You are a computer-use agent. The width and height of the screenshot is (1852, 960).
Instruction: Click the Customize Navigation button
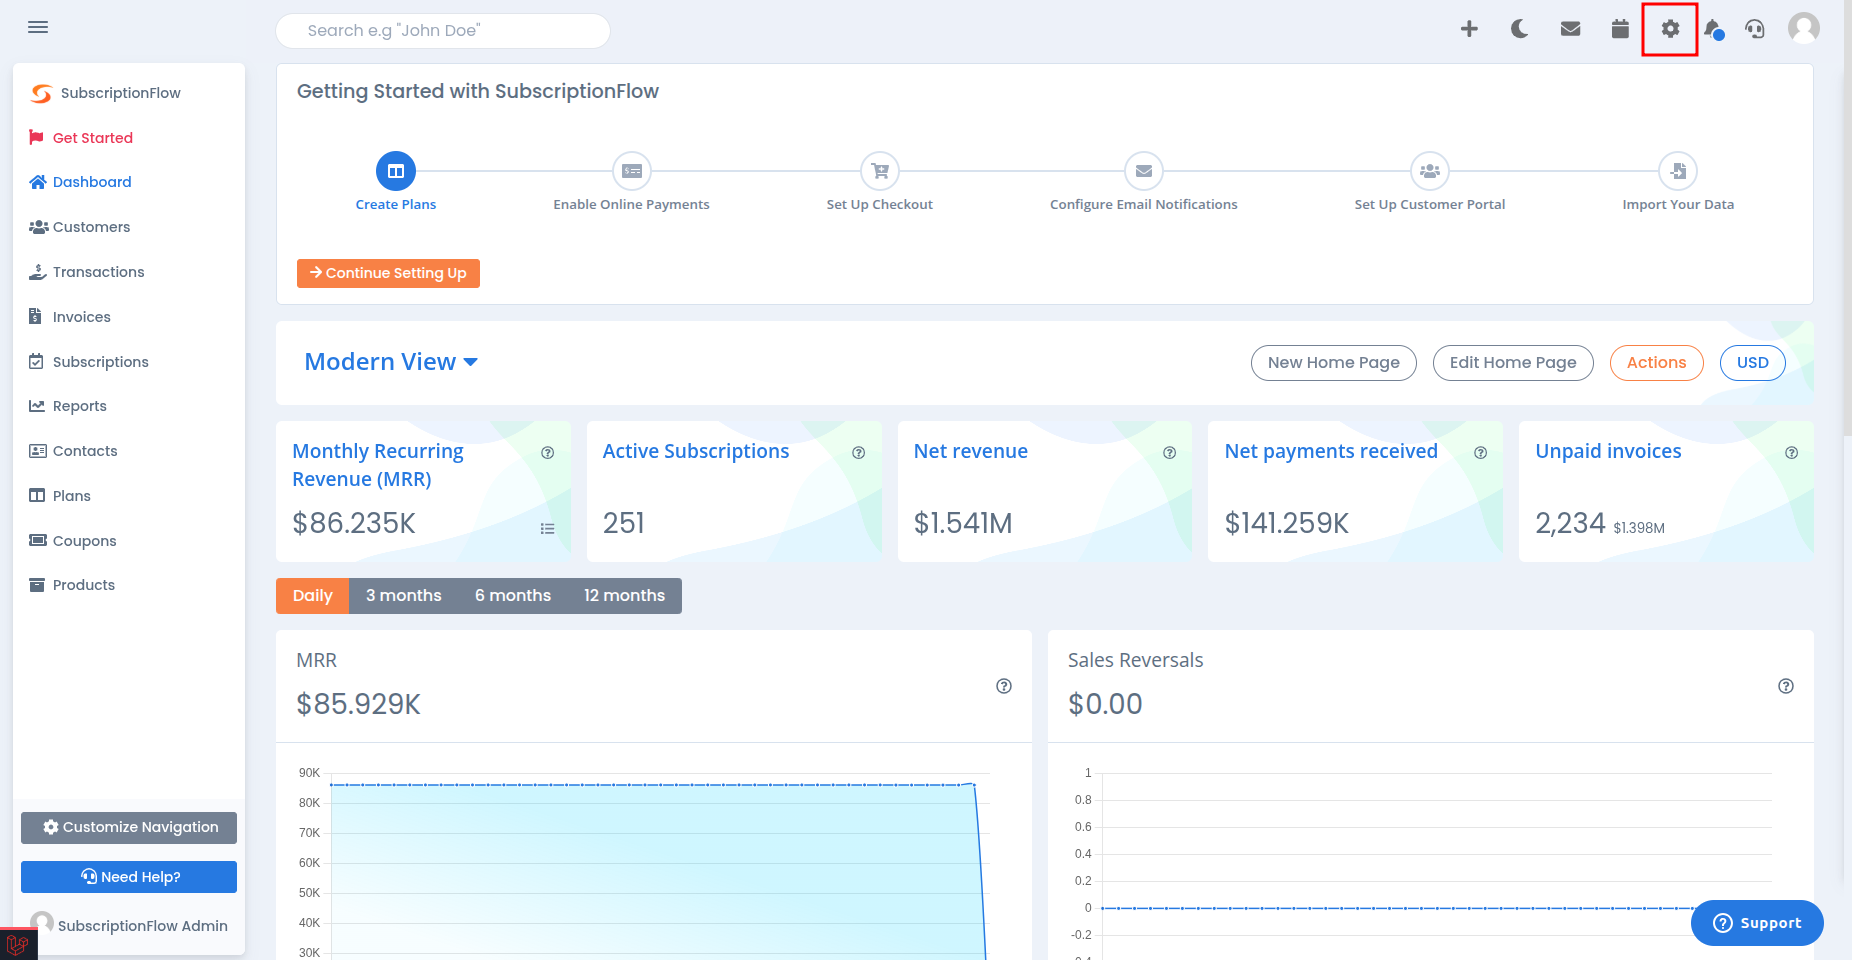tap(128, 827)
